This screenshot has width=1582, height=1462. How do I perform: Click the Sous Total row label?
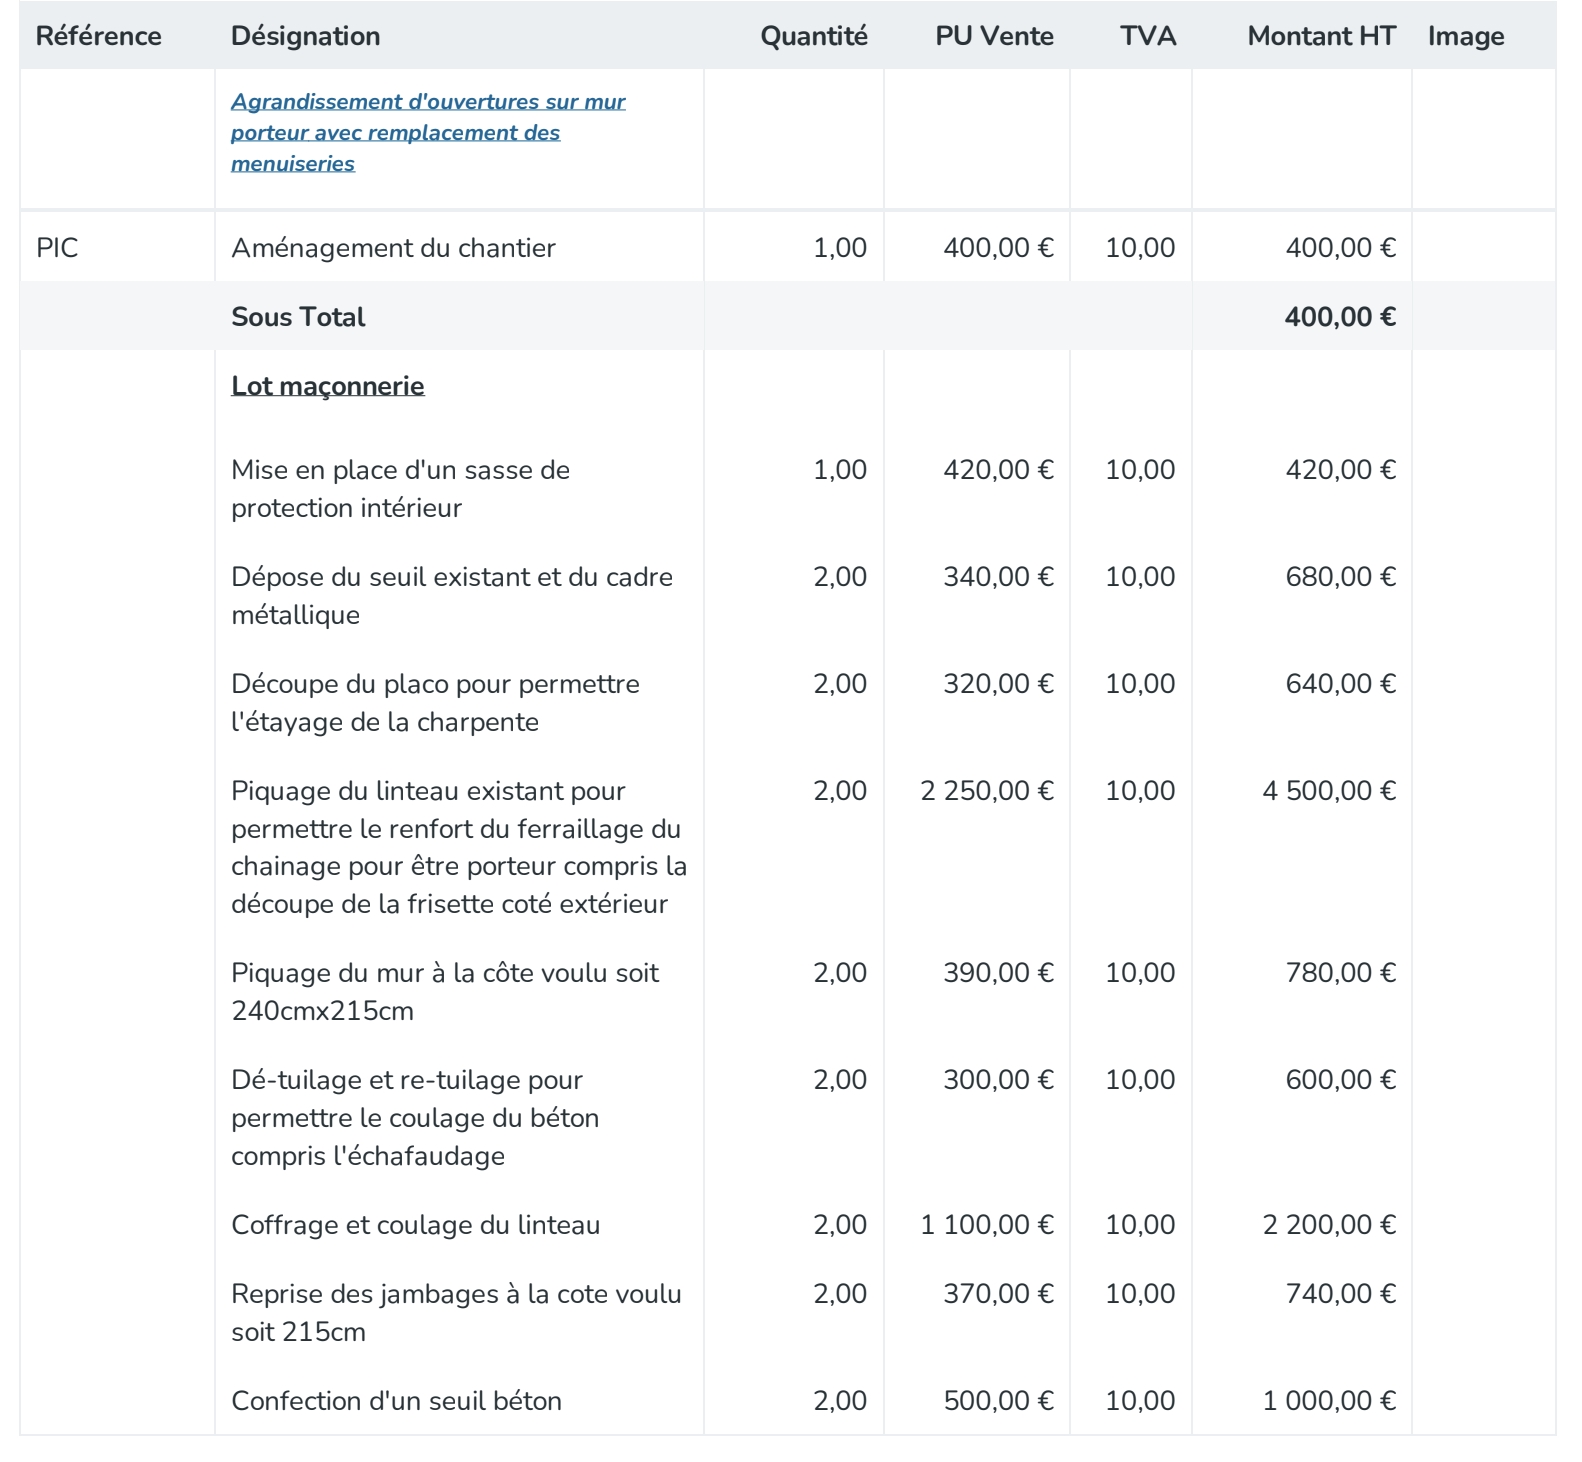pyautogui.click(x=298, y=317)
